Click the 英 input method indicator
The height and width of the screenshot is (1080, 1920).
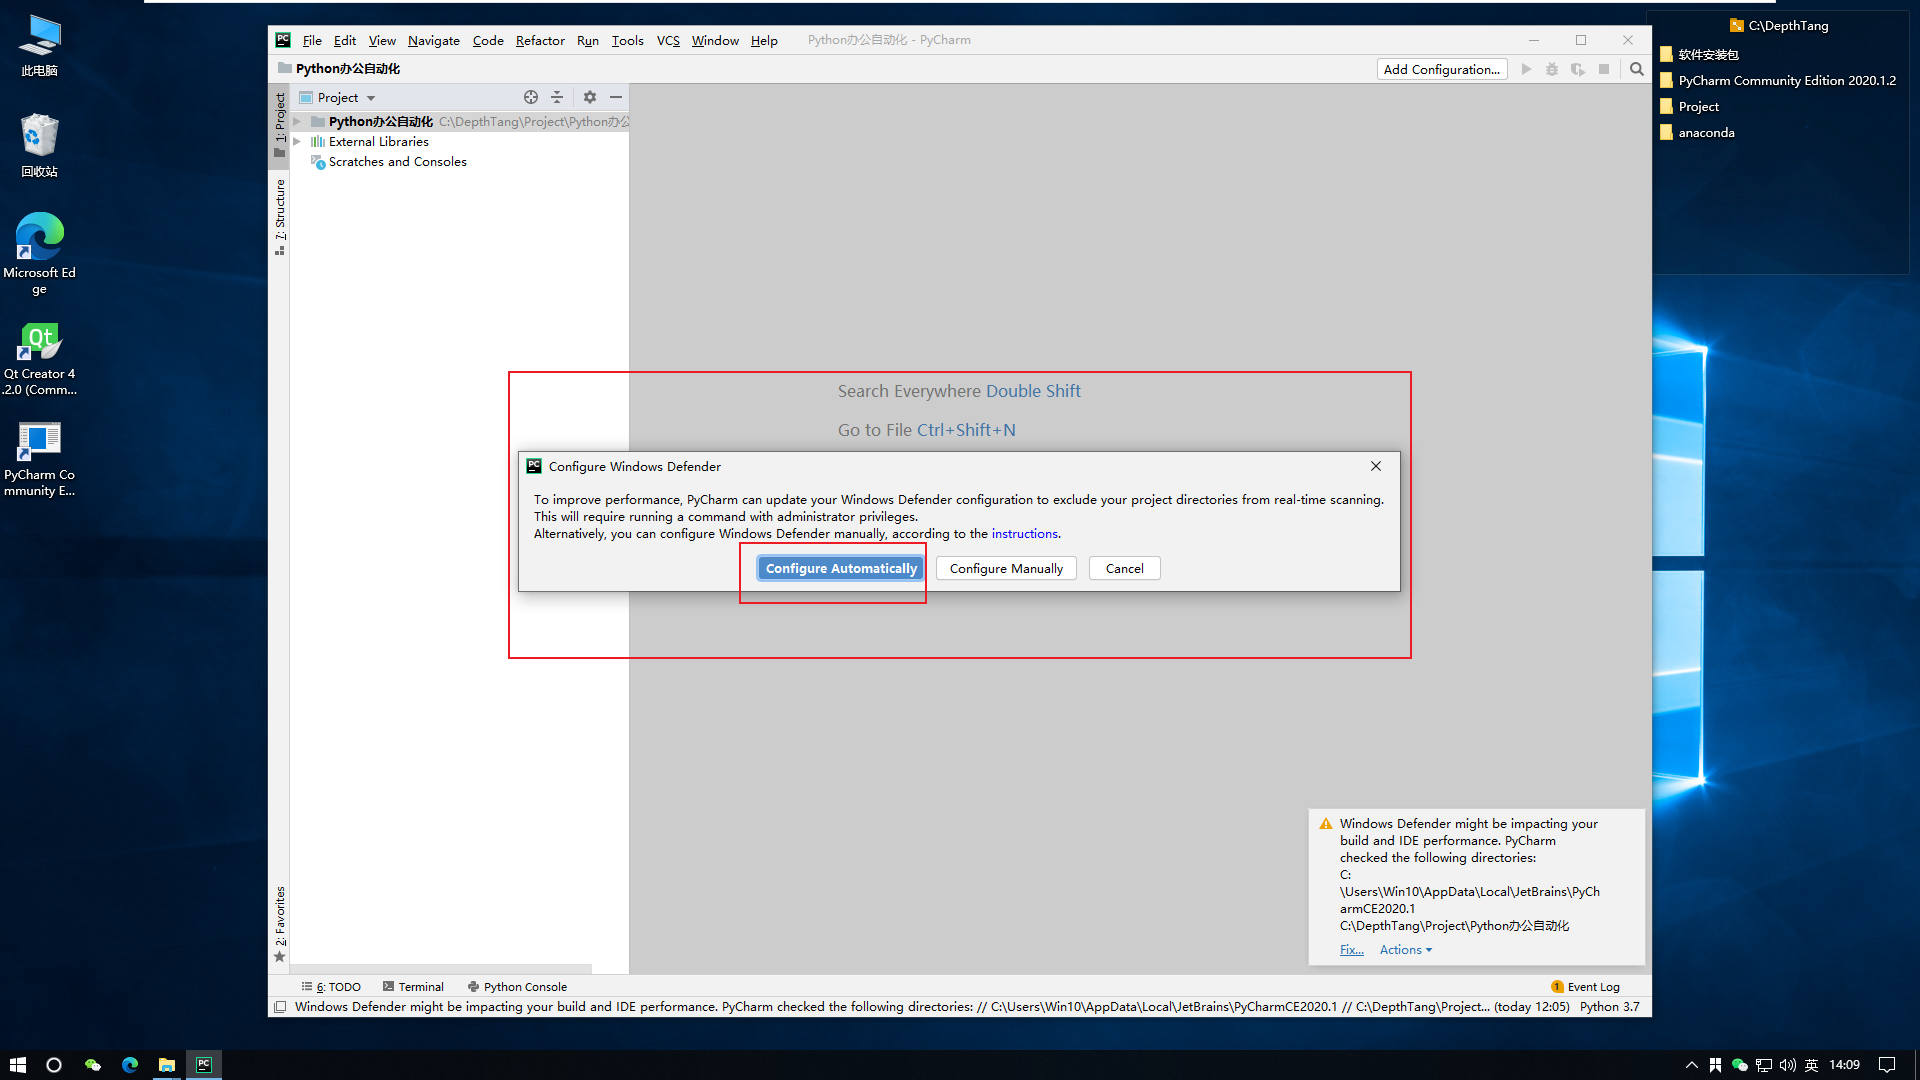point(1811,1065)
